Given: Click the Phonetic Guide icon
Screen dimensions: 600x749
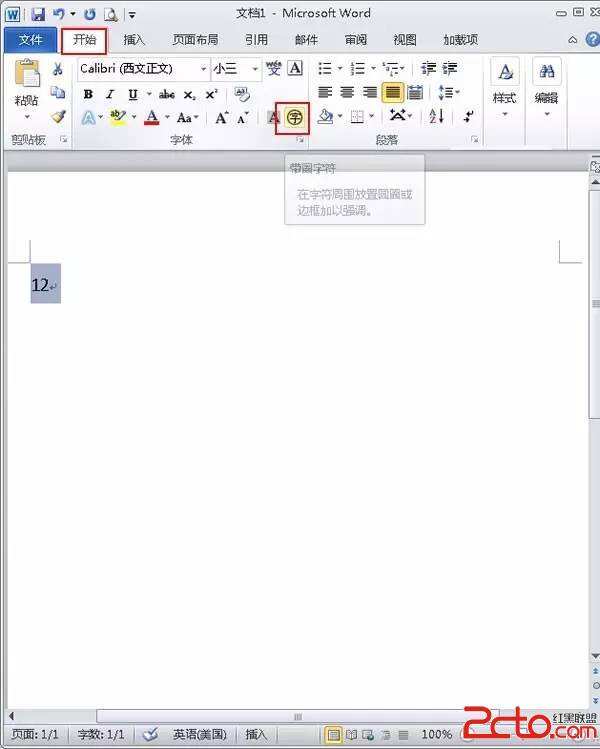Looking at the screenshot, I should point(273,68).
